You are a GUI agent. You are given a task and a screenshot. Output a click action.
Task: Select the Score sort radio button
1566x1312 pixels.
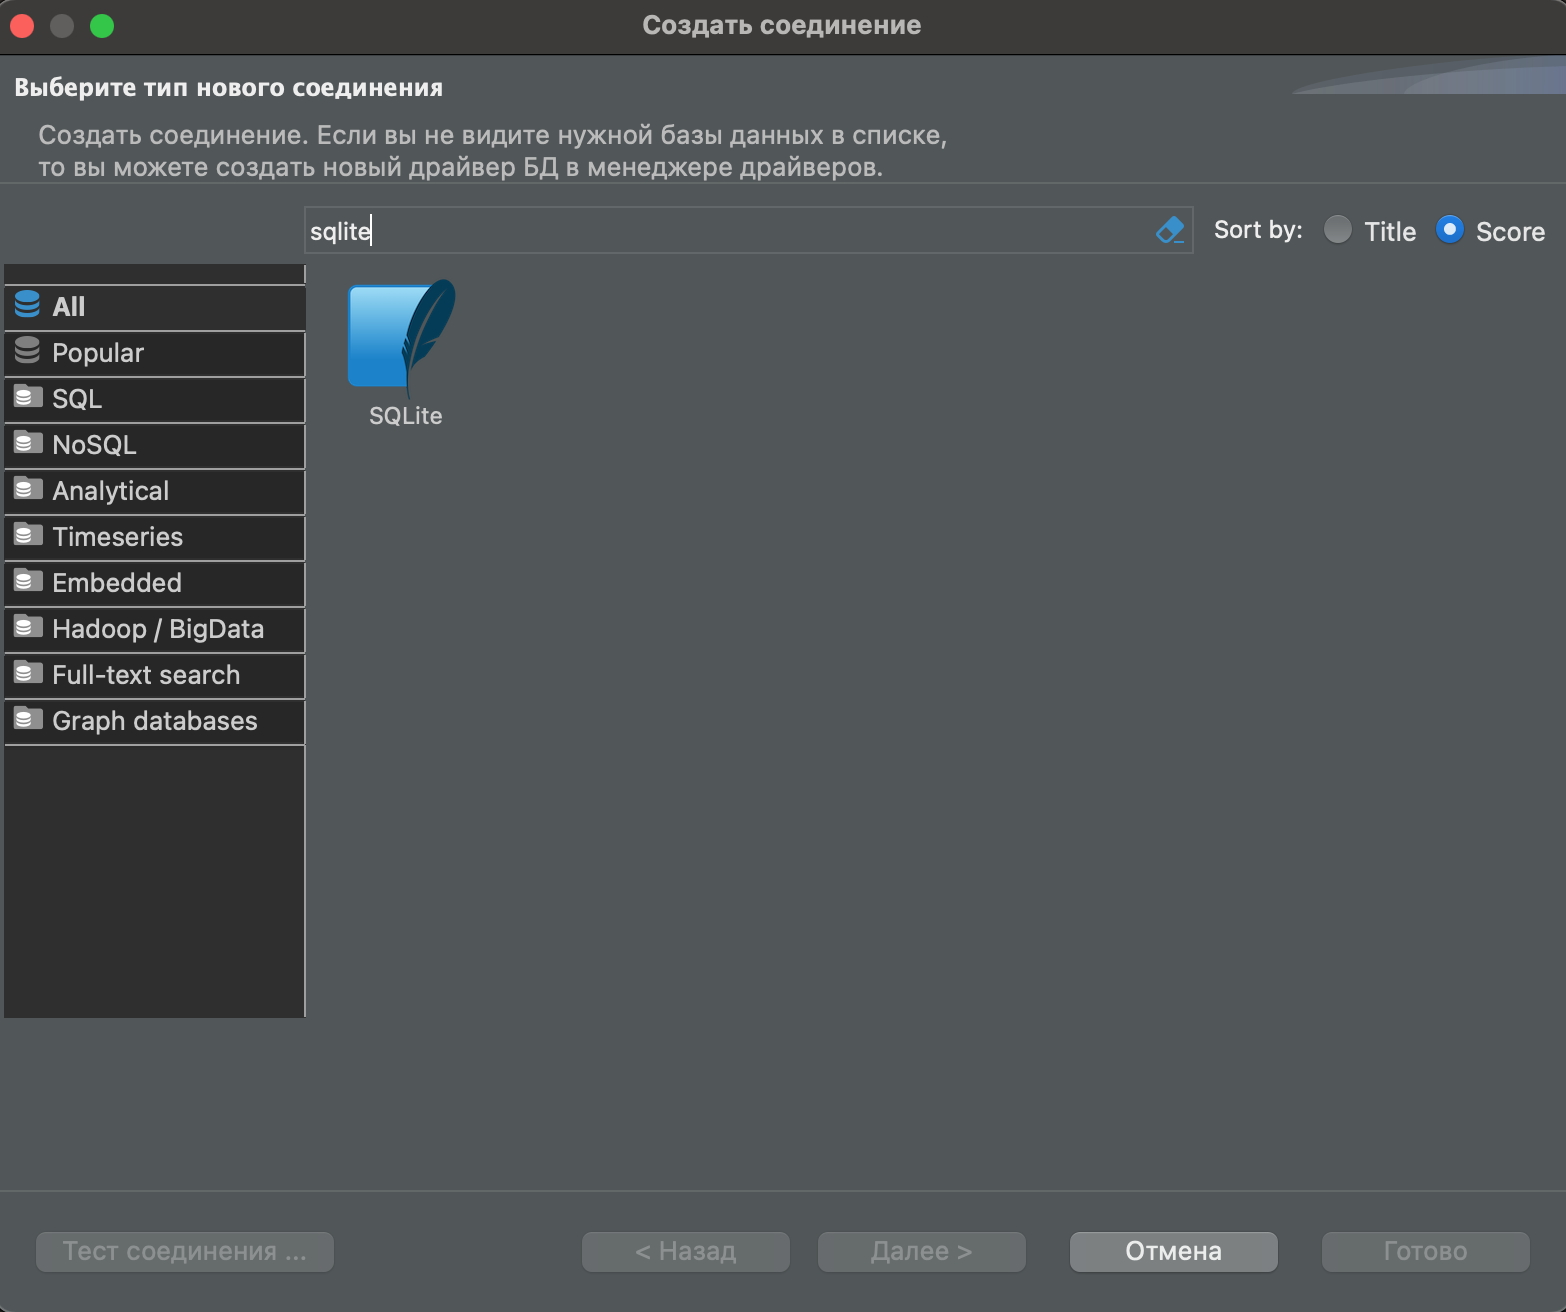1449,230
